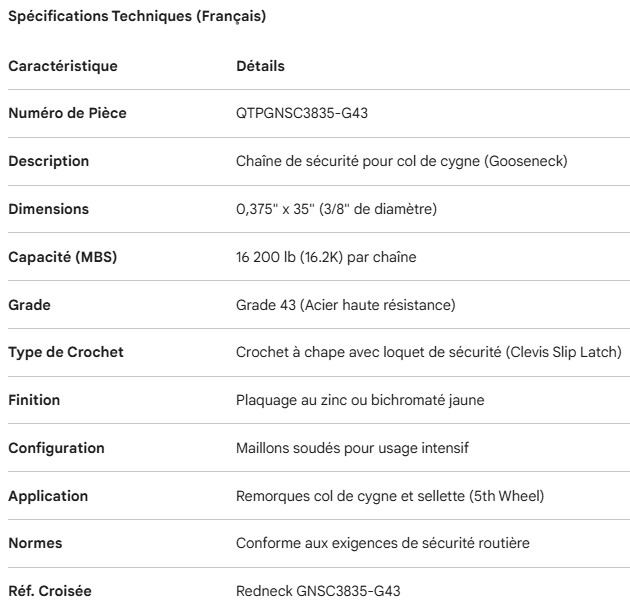This screenshot has height=607, width=630.
Task: Click the "Dimensions" row label
Action: click(x=48, y=209)
